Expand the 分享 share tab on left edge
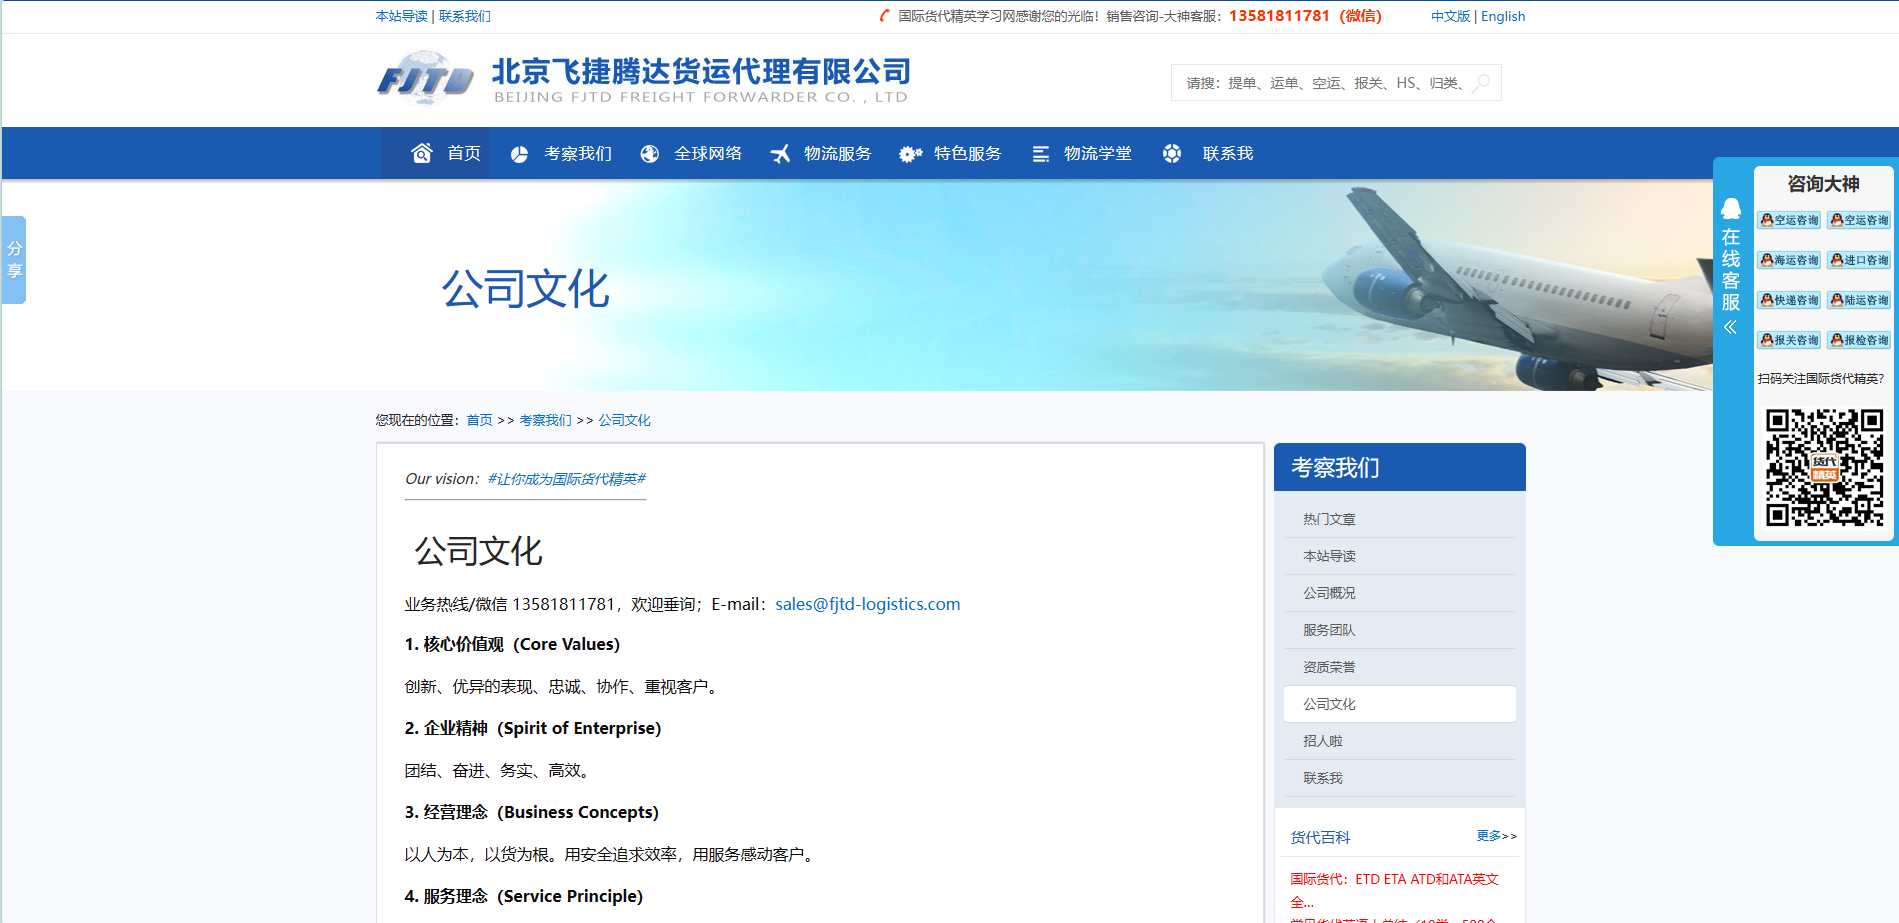 pos(14,260)
